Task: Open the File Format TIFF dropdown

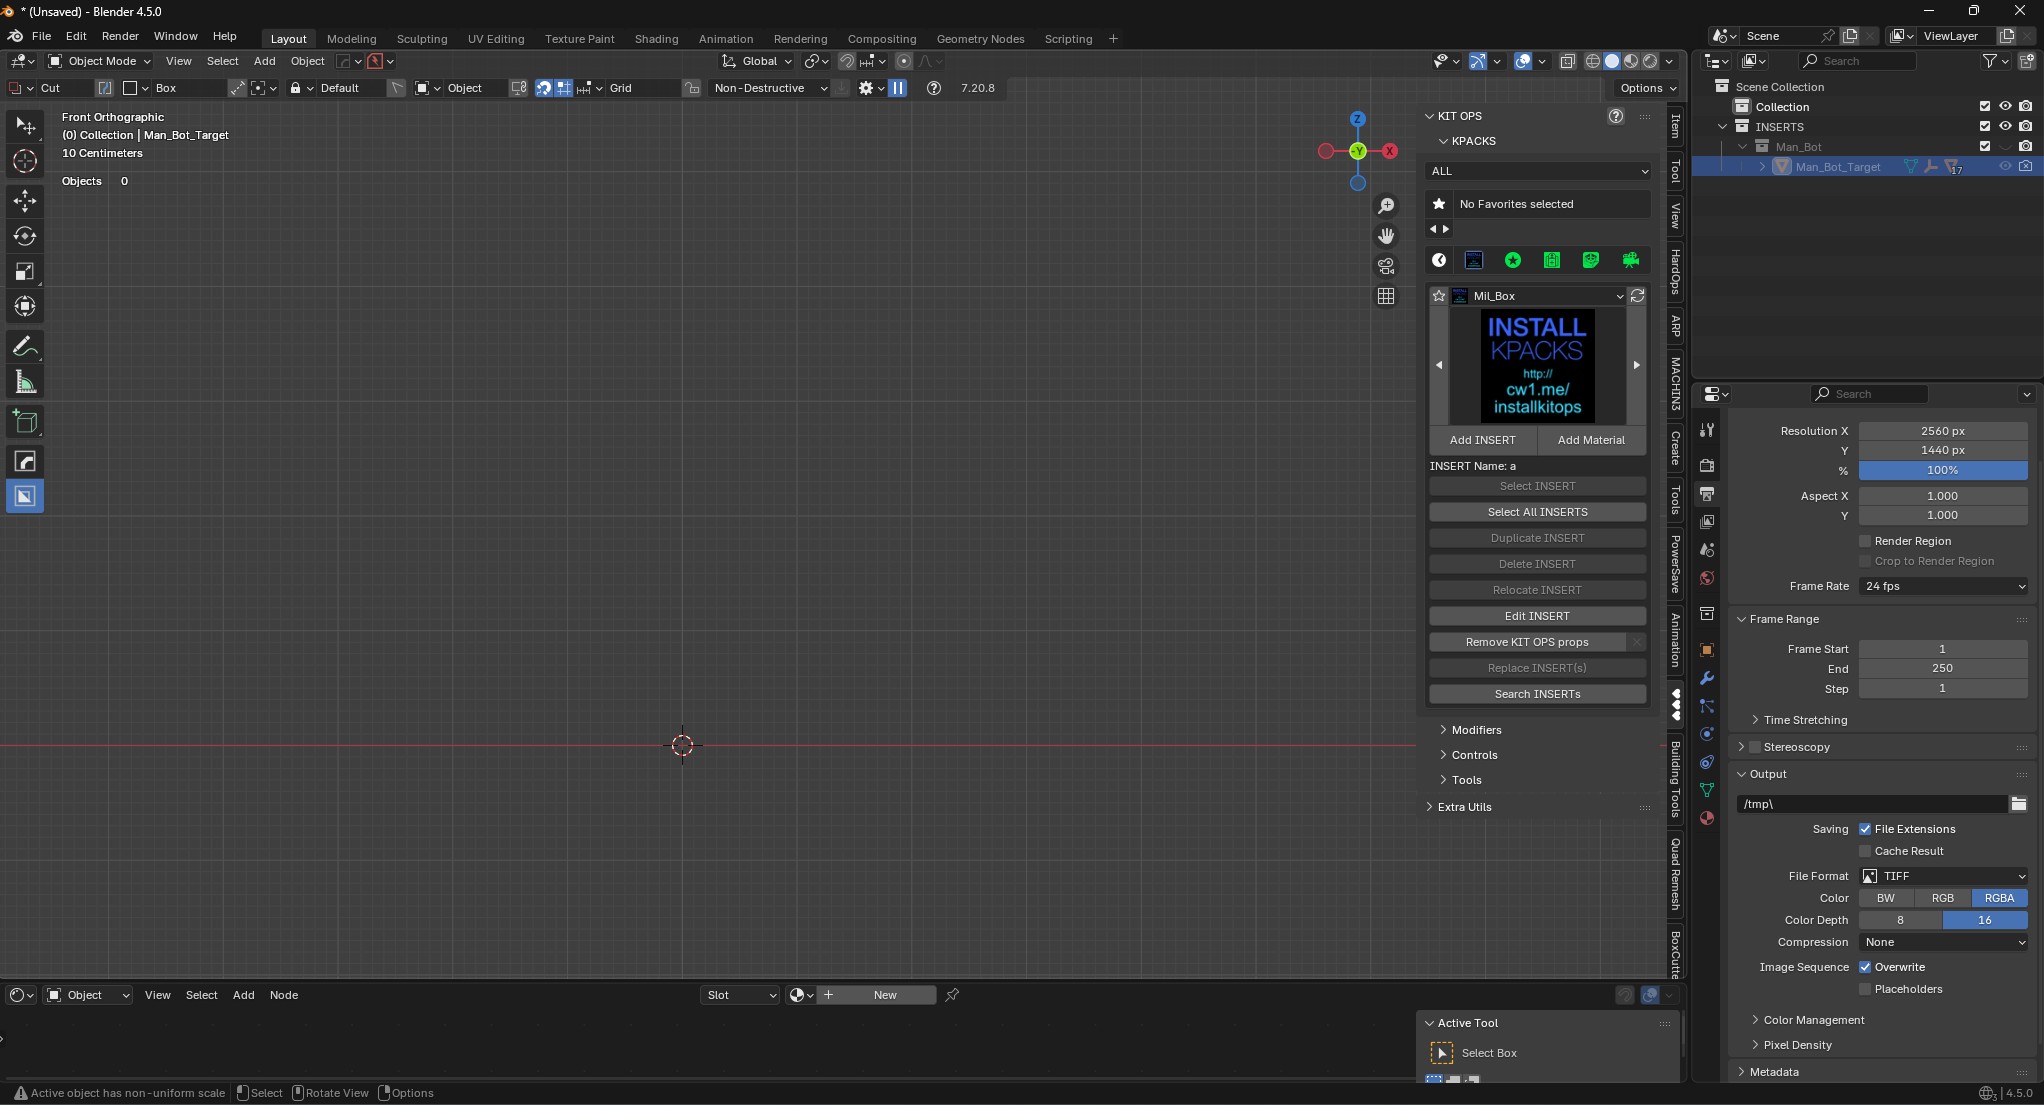Action: [1943, 876]
